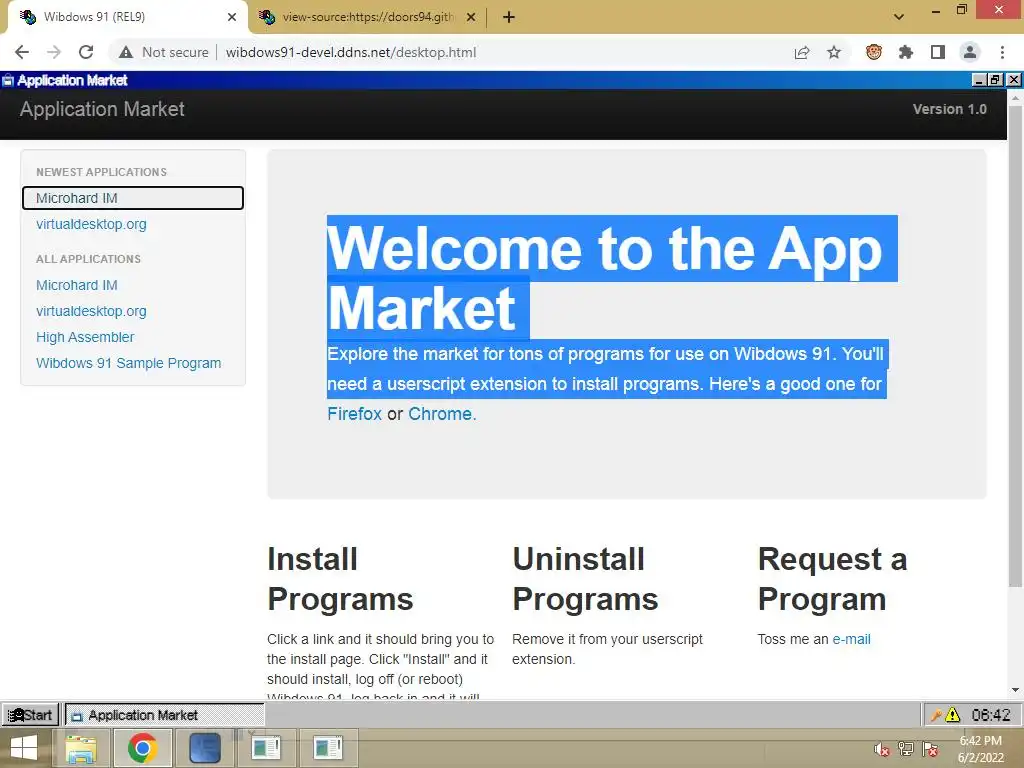Open virtualdesktop.org under Newest Applications
This screenshot has width=1024, height=768.
[91, 224]
